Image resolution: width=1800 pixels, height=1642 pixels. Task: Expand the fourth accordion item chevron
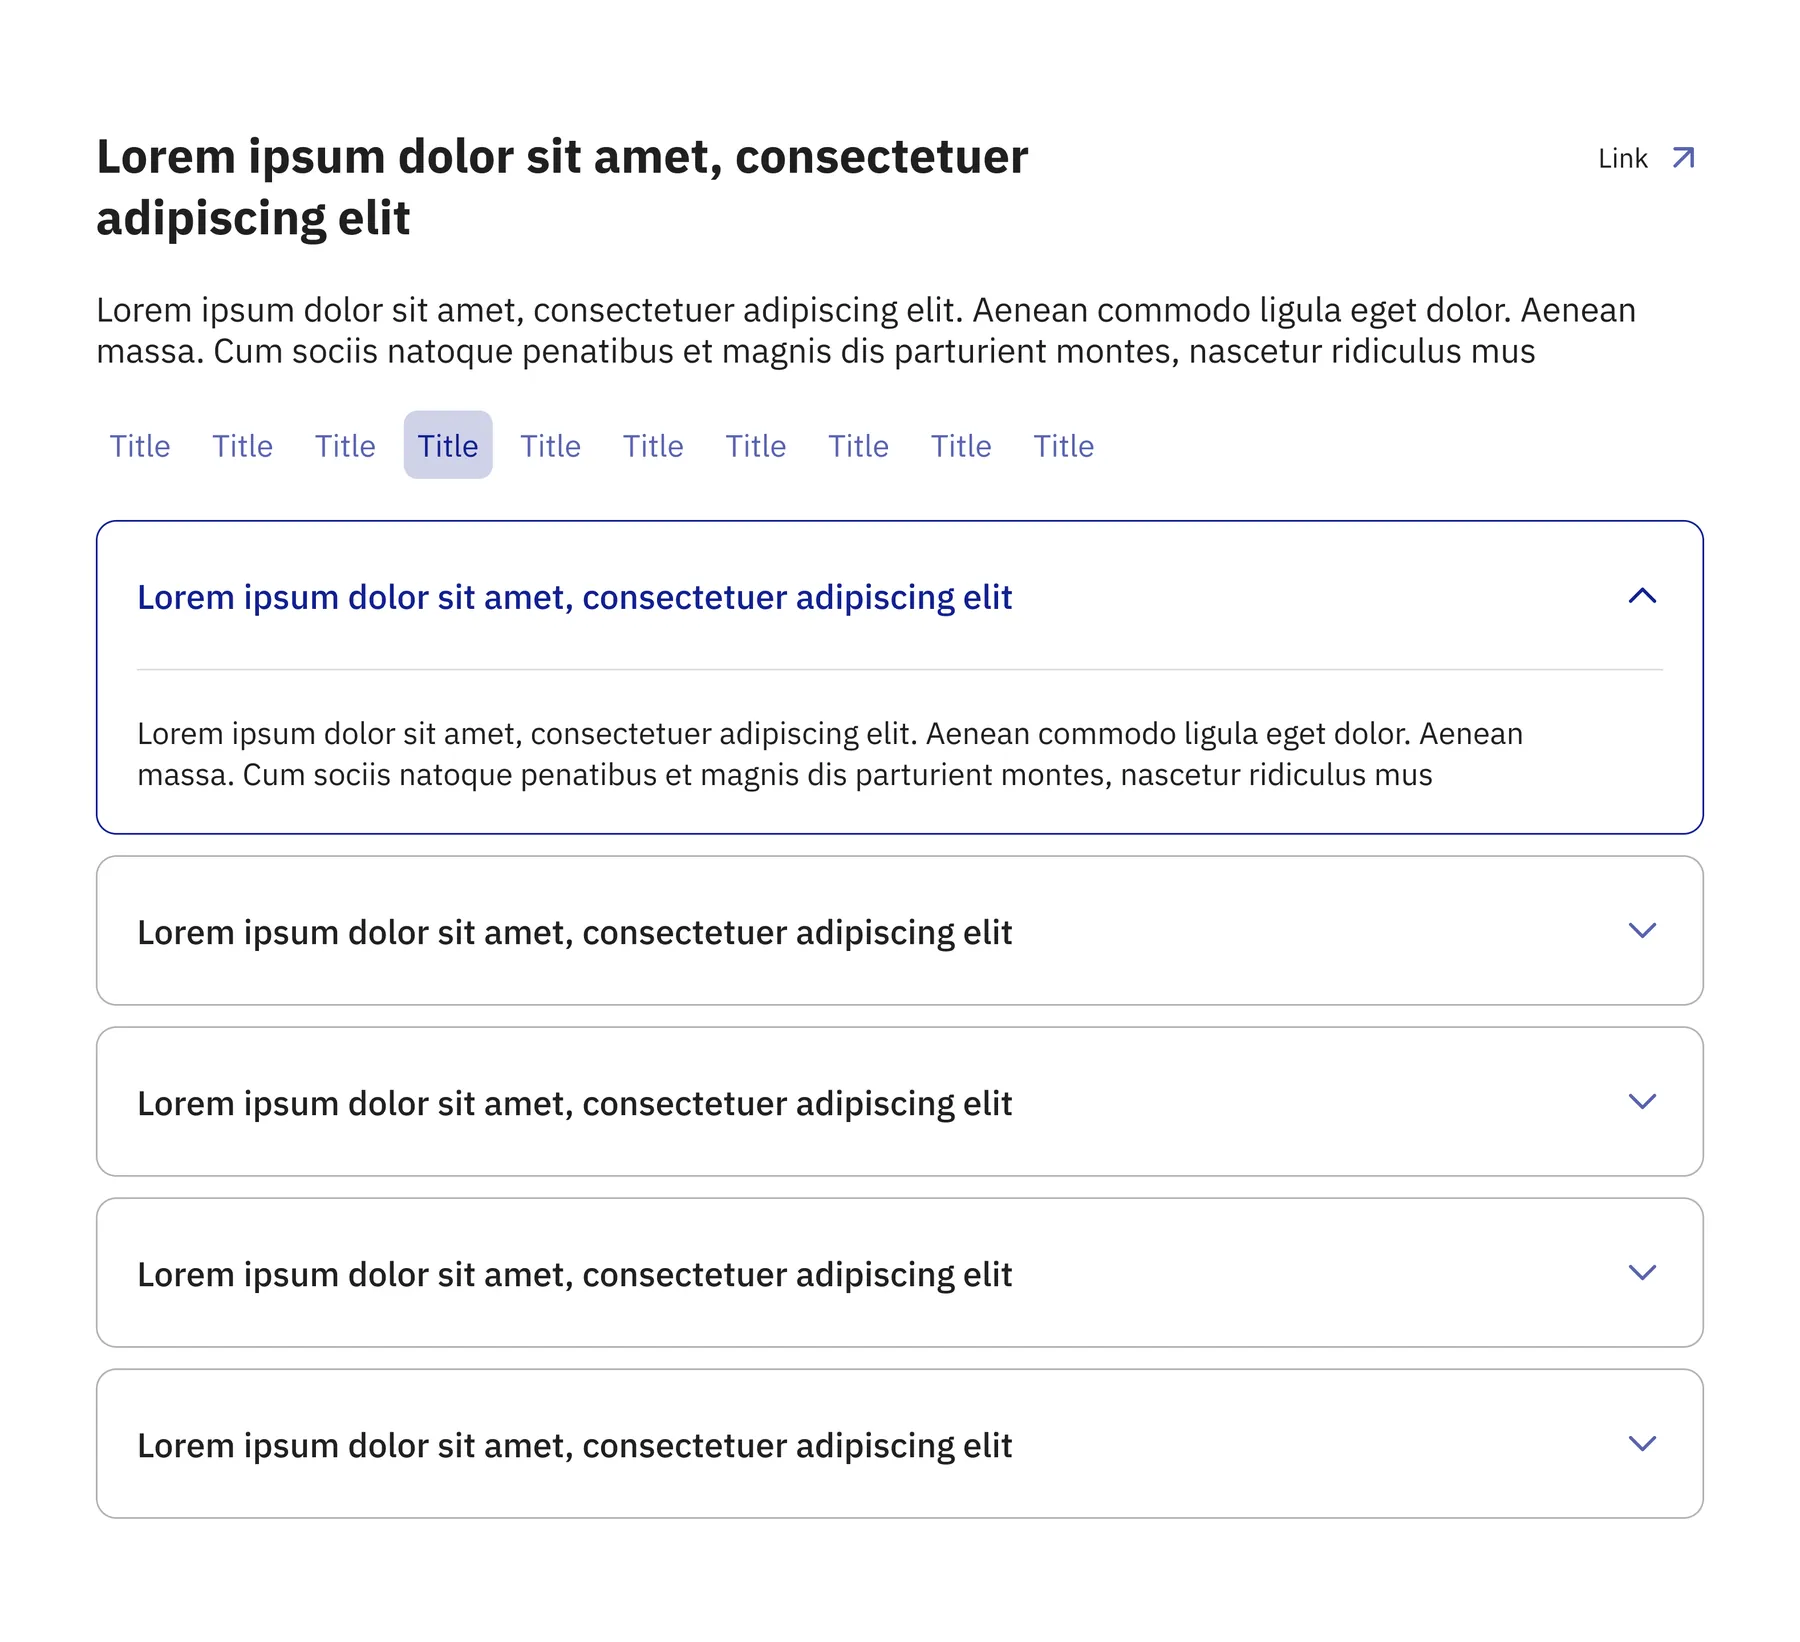point(1642,1272)
